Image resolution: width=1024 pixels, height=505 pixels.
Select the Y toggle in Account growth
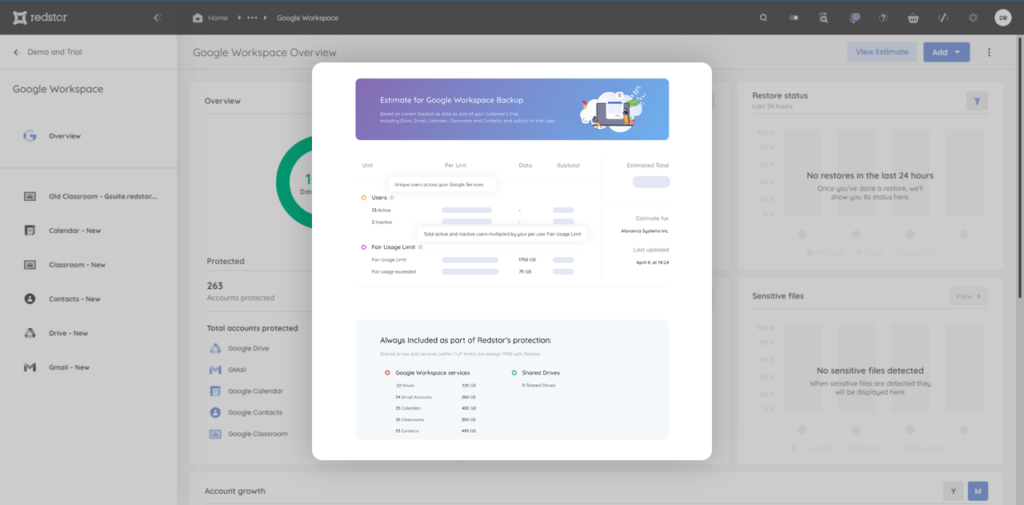coord(953,491)
